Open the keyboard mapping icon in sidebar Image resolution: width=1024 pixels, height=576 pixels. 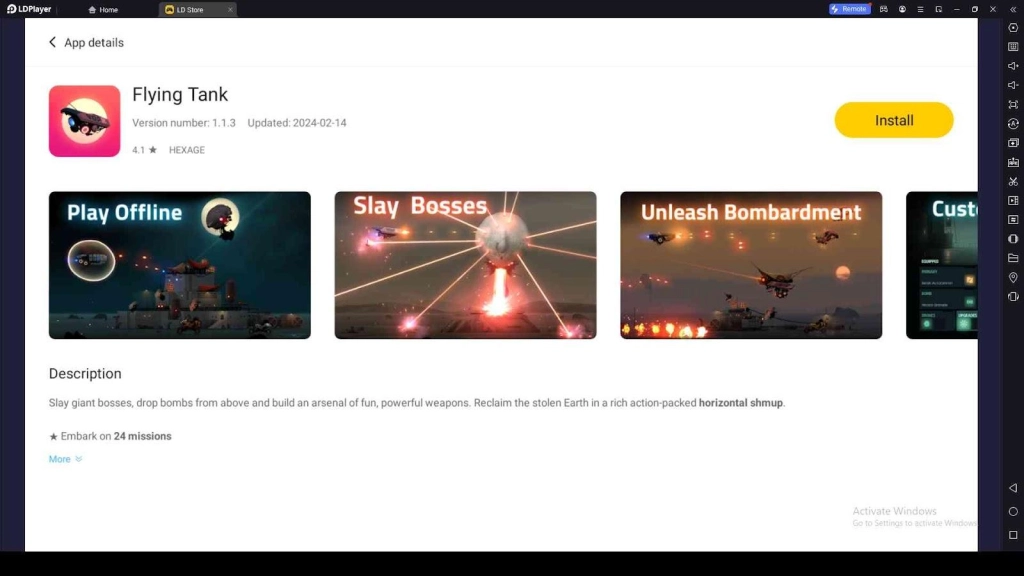(1013, 47)
